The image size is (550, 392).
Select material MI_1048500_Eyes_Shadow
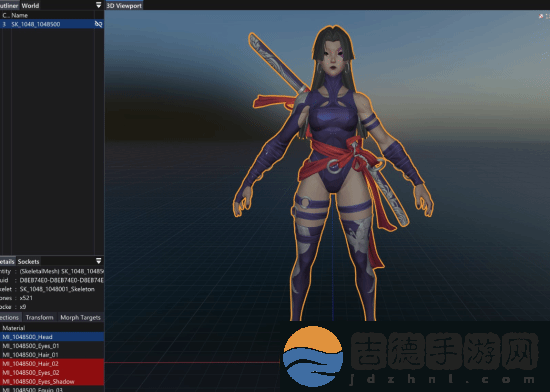tap(52, 381)
